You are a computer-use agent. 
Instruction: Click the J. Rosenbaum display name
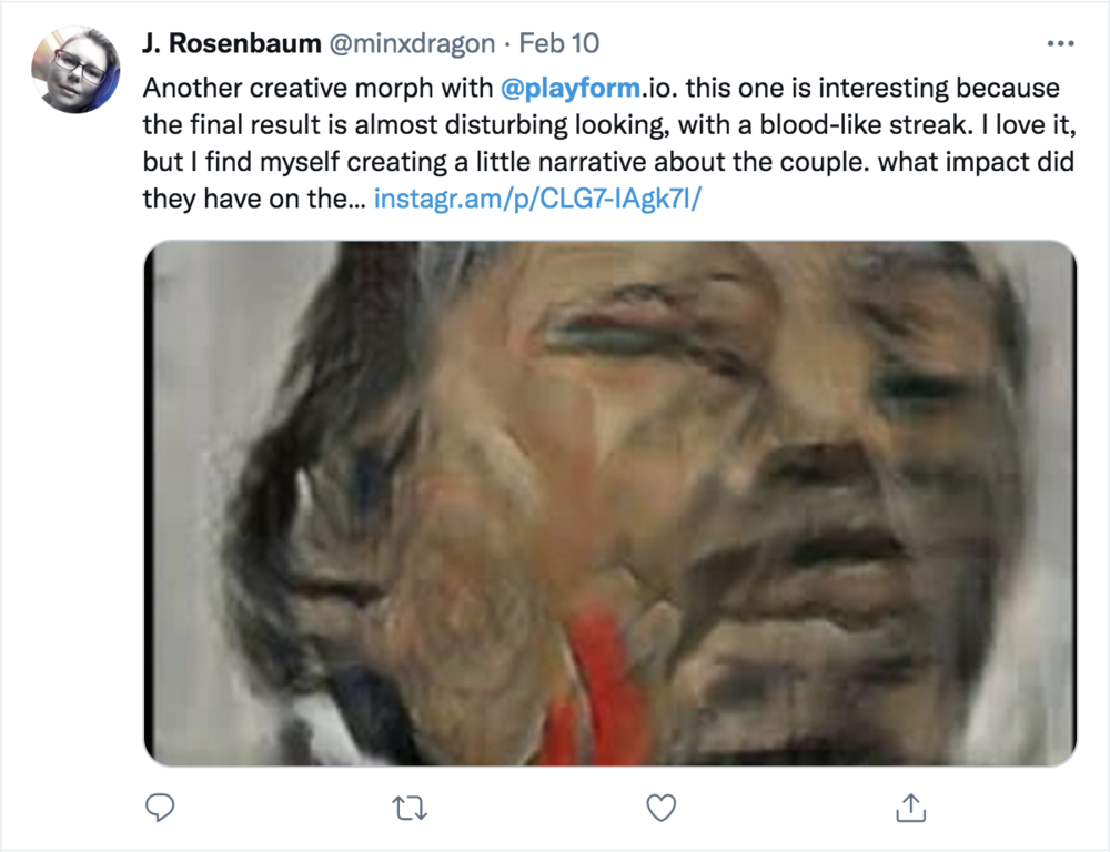click(231, 43)
